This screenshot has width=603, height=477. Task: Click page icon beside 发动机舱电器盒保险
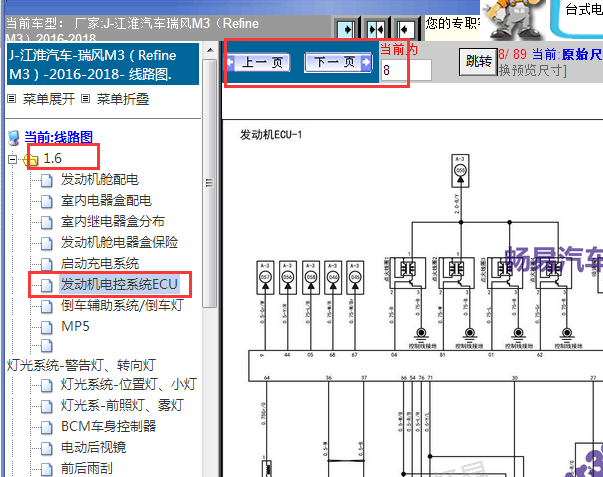coord(47,243)
